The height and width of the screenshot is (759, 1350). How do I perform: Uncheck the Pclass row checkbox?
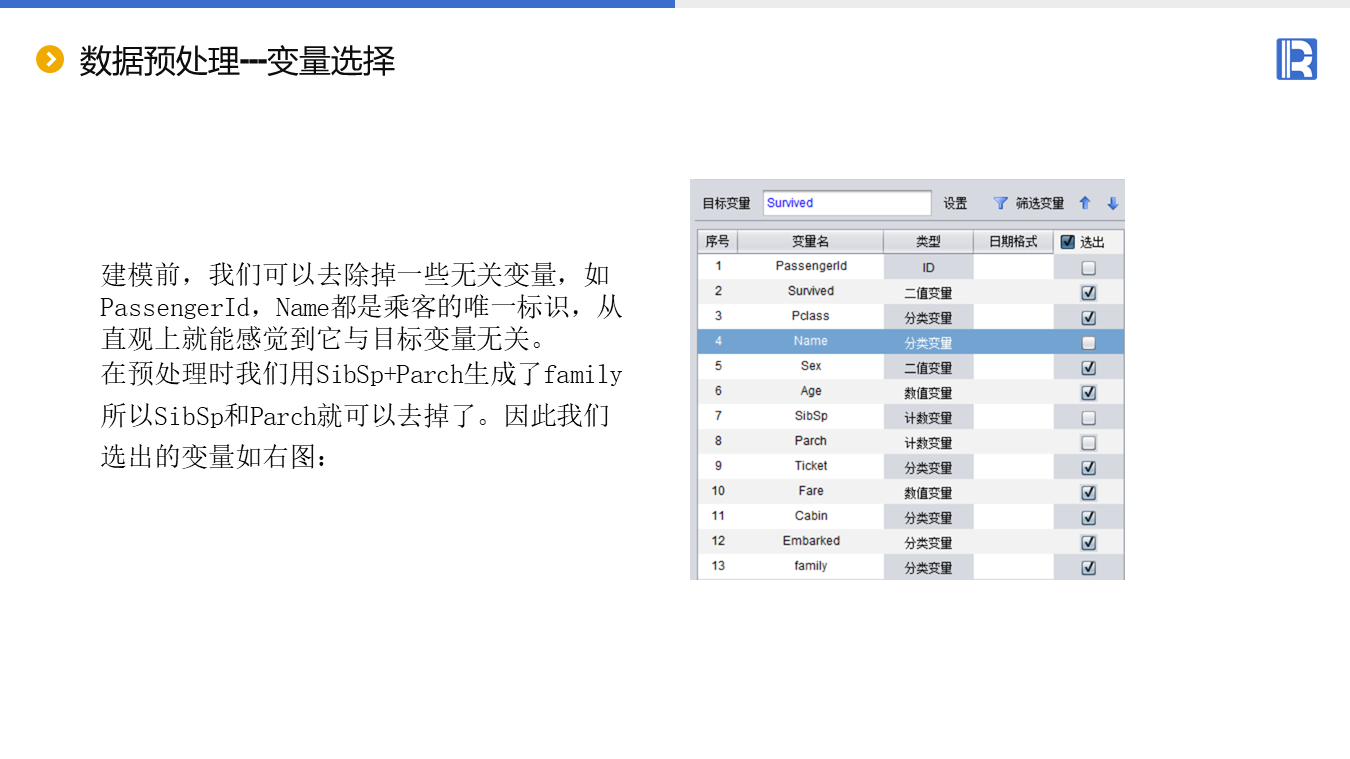(1089, 318)
